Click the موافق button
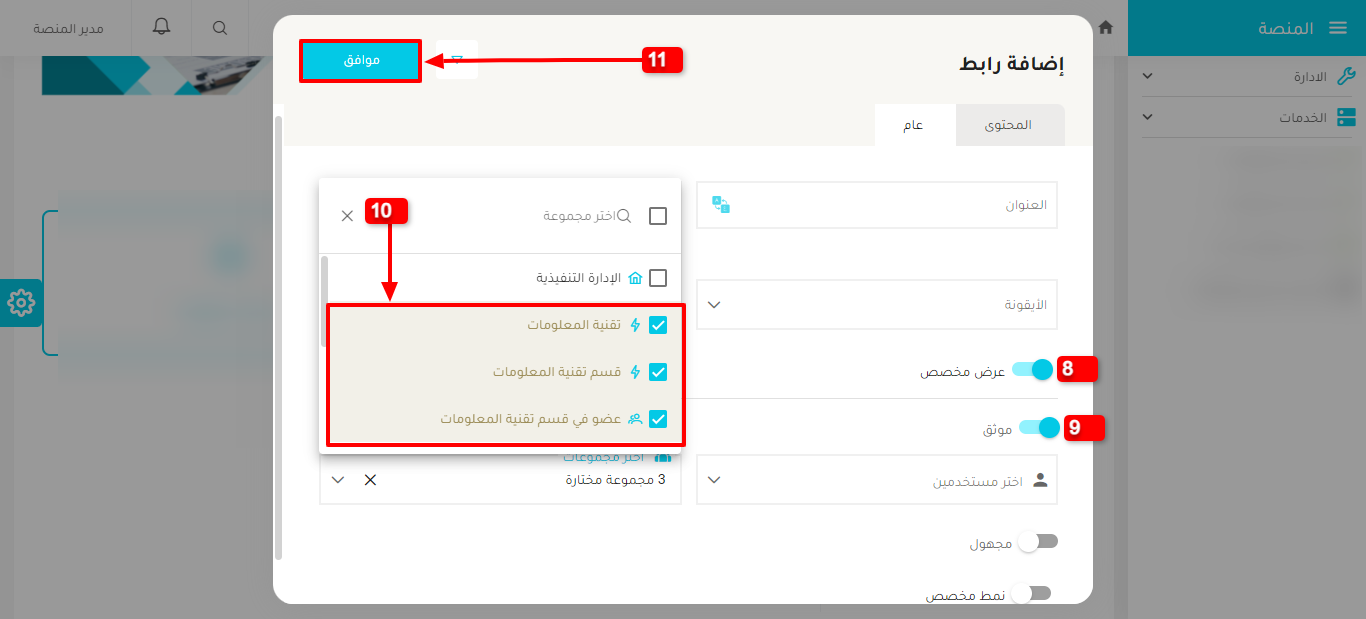 click(360, 60)
